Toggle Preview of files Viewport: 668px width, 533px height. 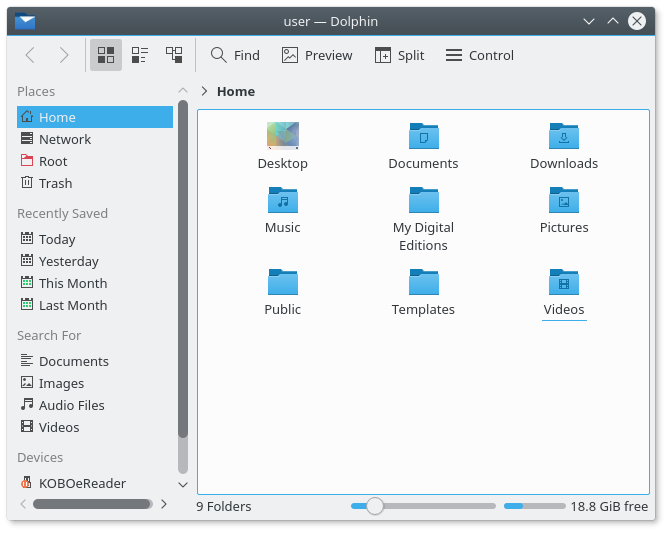pyautogui.click(x=317, y=55)
